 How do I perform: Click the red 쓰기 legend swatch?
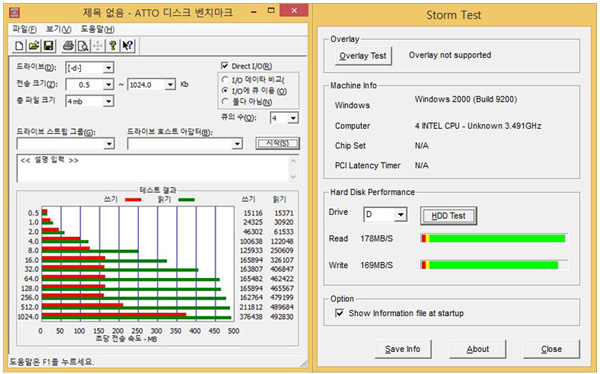[x=133, y=200]
